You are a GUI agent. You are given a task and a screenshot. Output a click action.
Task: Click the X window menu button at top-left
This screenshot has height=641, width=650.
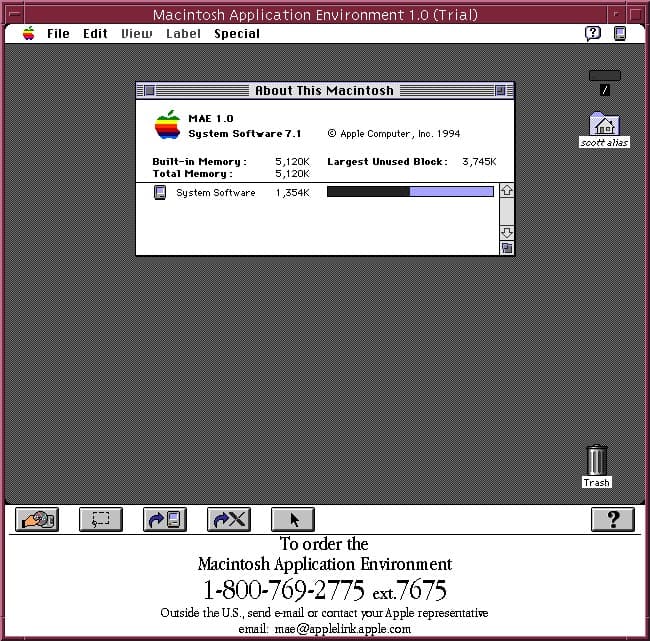(15, 14)
